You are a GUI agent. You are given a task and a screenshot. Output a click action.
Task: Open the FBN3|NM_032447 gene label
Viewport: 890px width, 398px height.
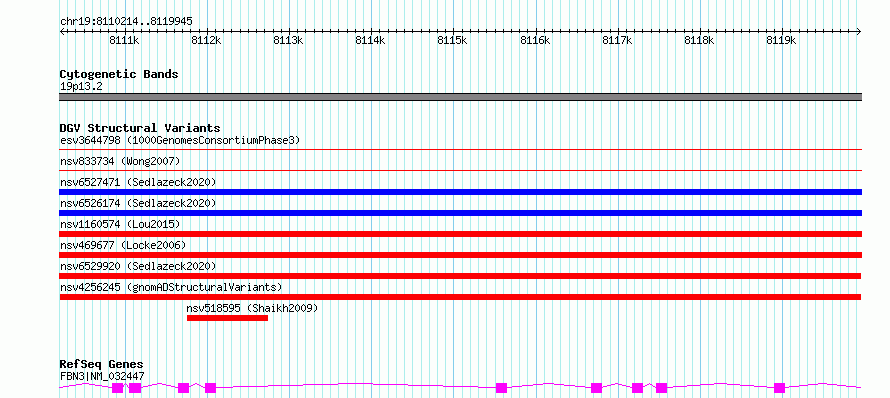pos(102,376)
